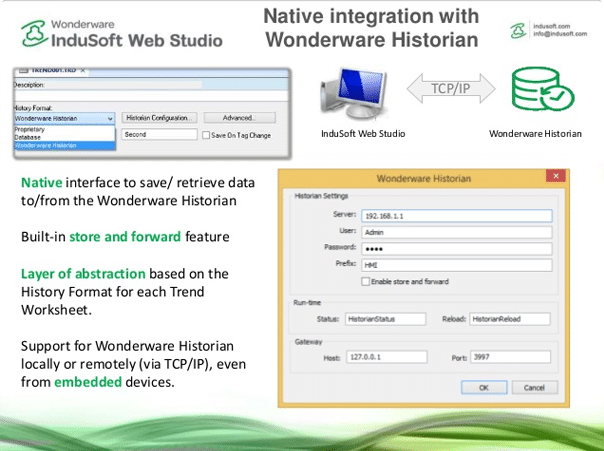Click the InduSoft Web Studio caption under computer
The height and width of the screenshot is (451, 604).
363,134
